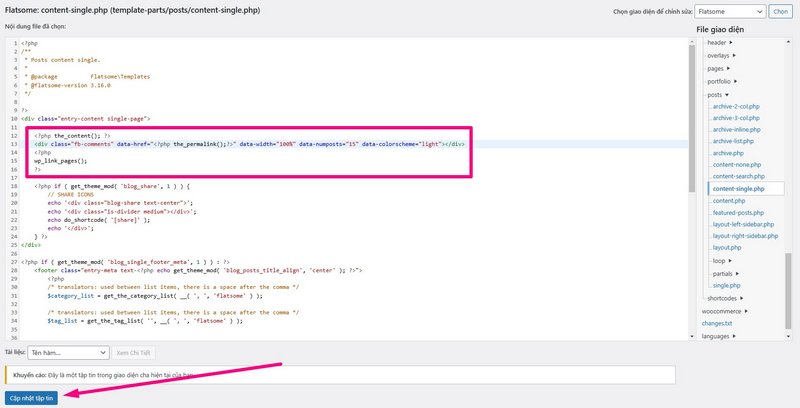Open archive-3-col.php file
The width and height of the screenshot is (800, 408).
[736, 118]
